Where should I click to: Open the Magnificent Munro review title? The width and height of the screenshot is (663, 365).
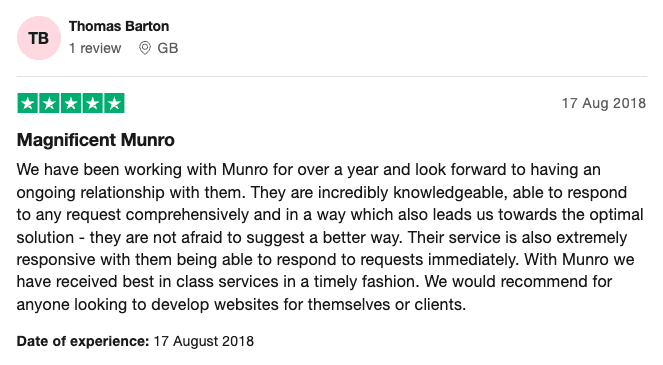96,140
